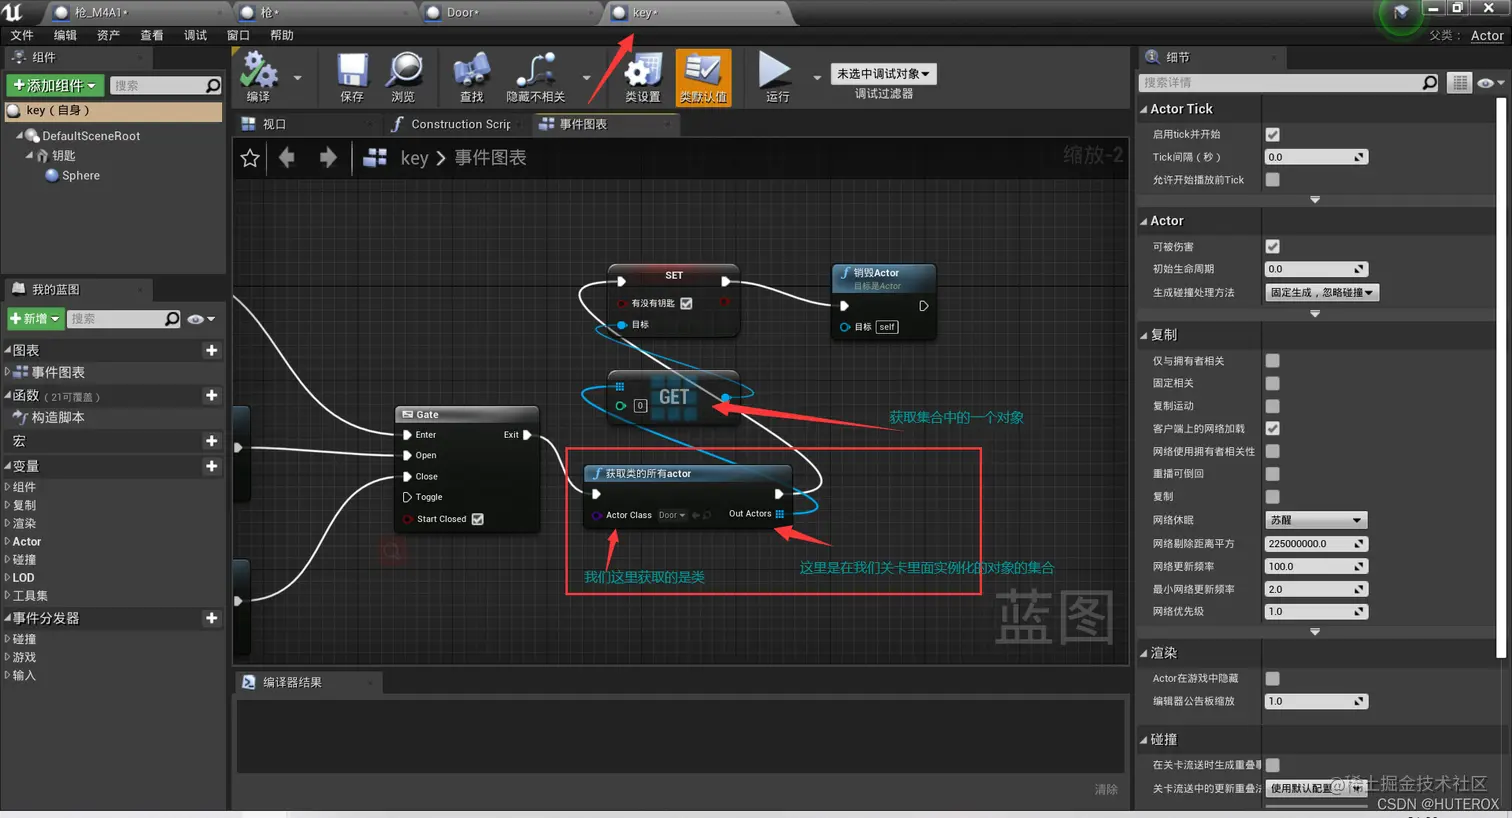Expand the 碰撞 variable category

coord(7,560)
